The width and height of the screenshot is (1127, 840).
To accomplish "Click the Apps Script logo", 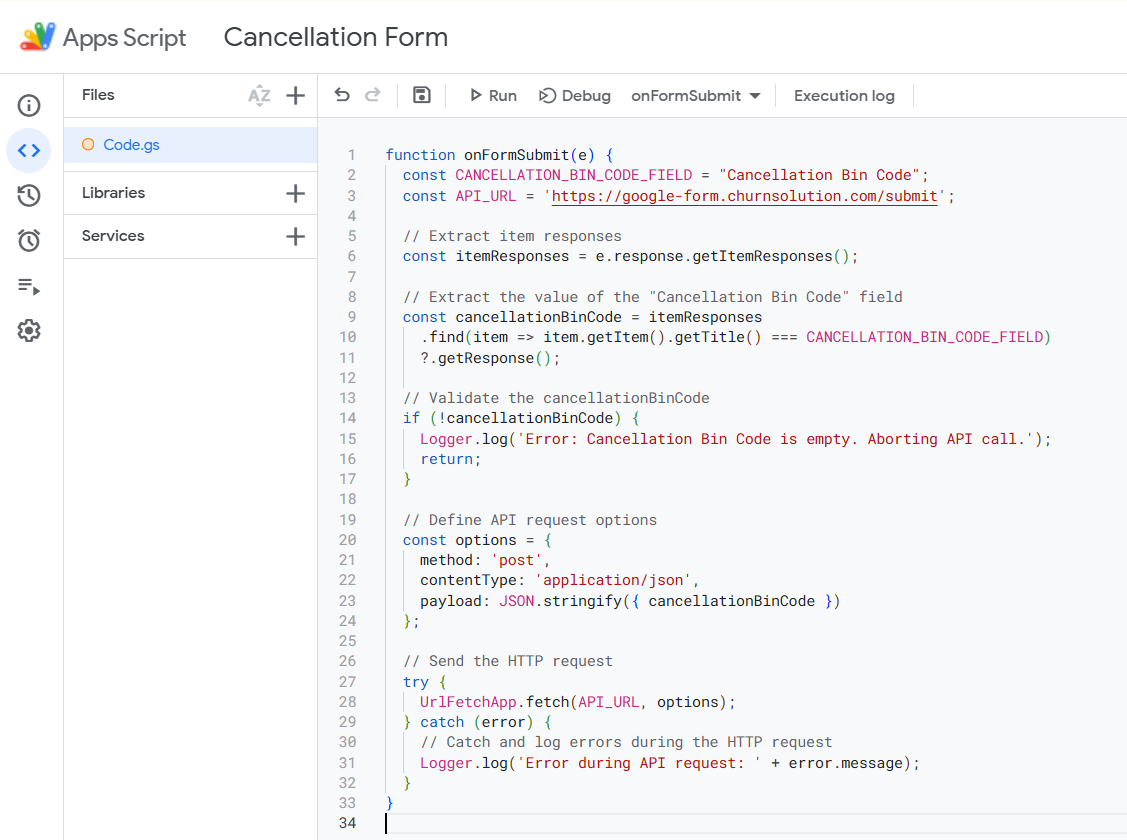I will point(37,37).
